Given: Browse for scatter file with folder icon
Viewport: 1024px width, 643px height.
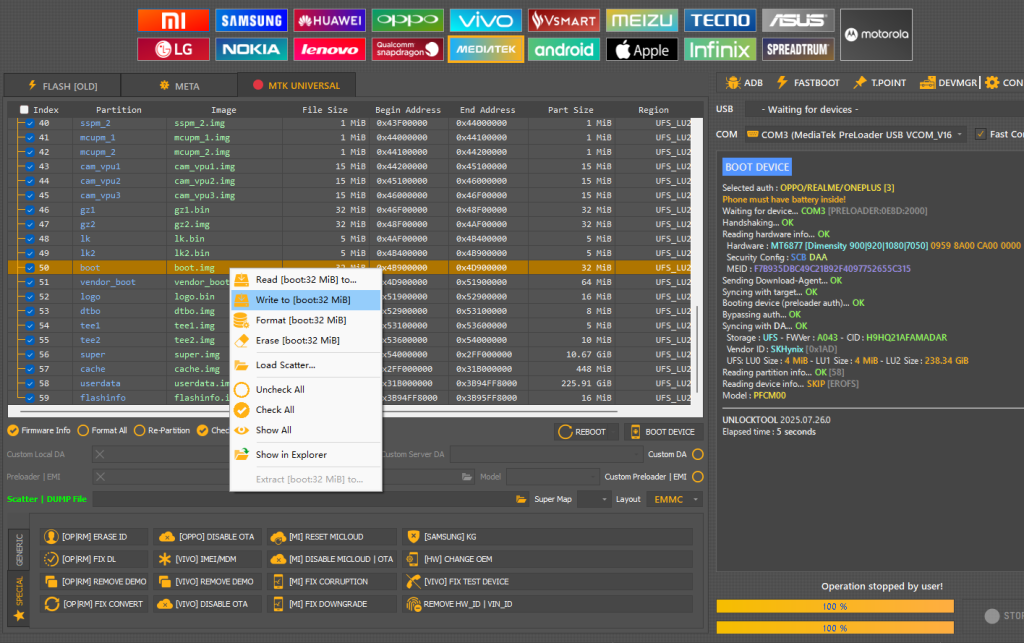Looking at the screenshot, I should [x=521, y=499].
